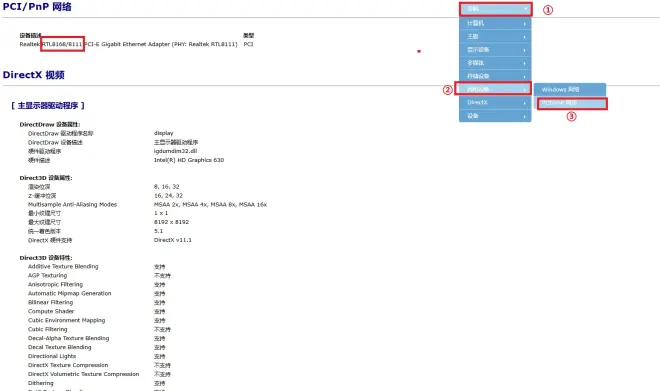660x391 pixels.
Task: Click the 主显示器驱动程序 bracketed subheading
Action: (48, 106)
